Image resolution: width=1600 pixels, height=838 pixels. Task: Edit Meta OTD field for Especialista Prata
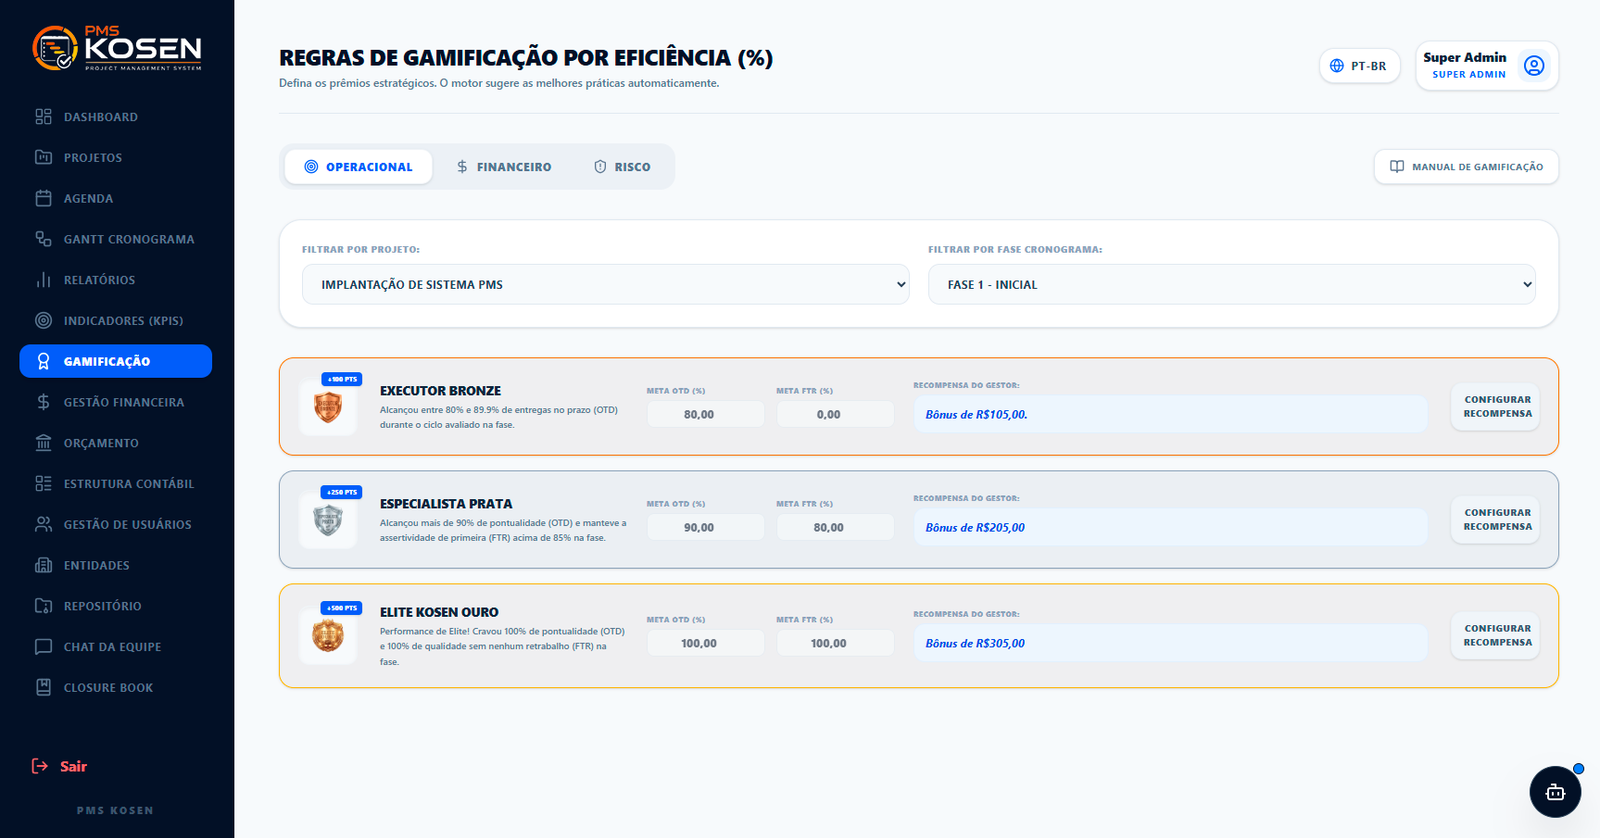click(705, 527)
